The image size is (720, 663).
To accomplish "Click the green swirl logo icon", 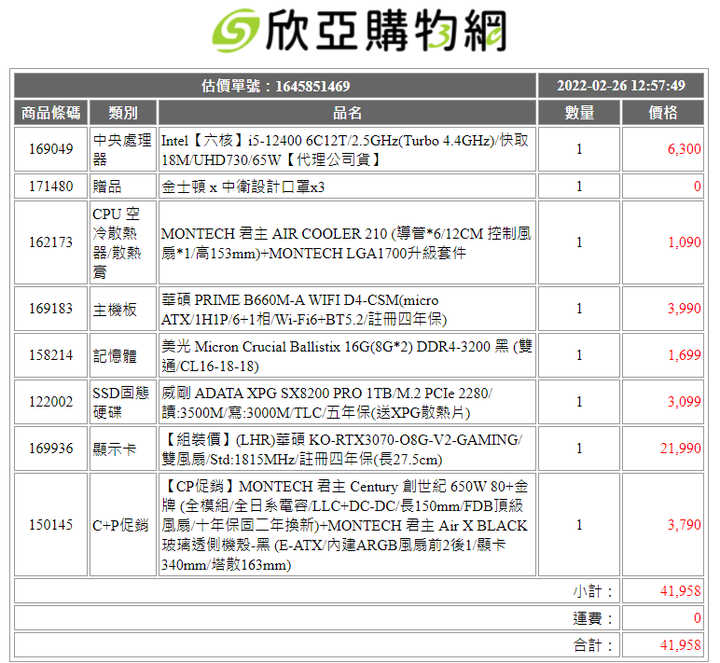I will click(236, 31).
